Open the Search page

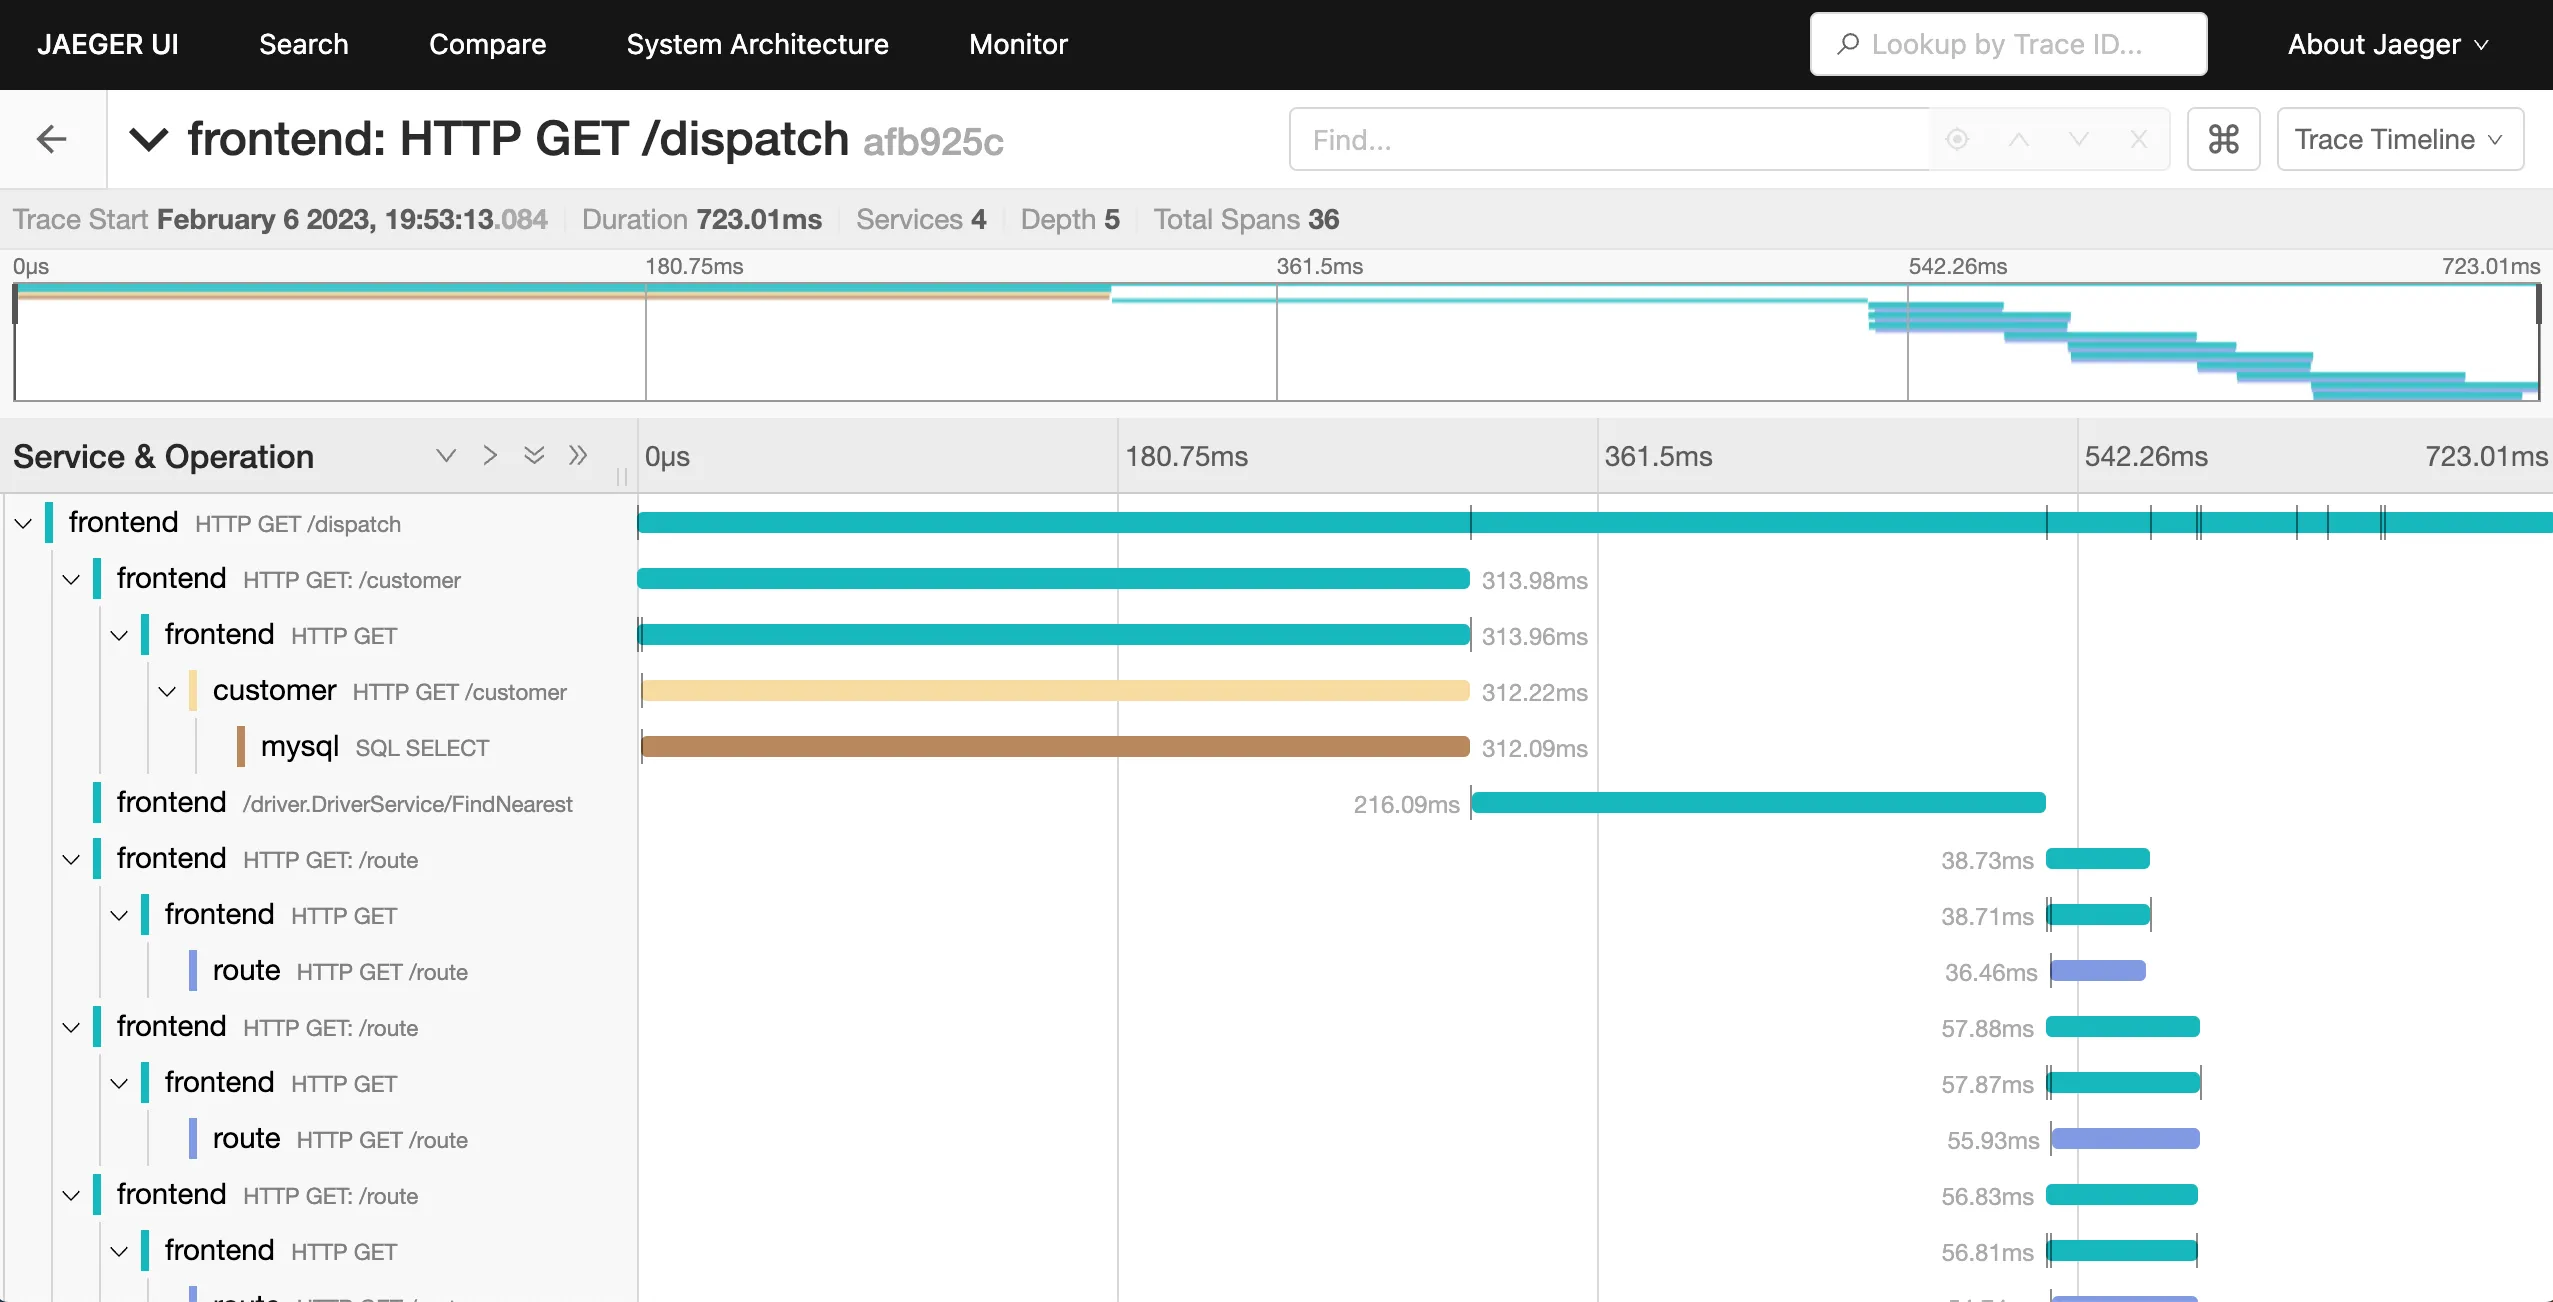click(x=304, y=44)
